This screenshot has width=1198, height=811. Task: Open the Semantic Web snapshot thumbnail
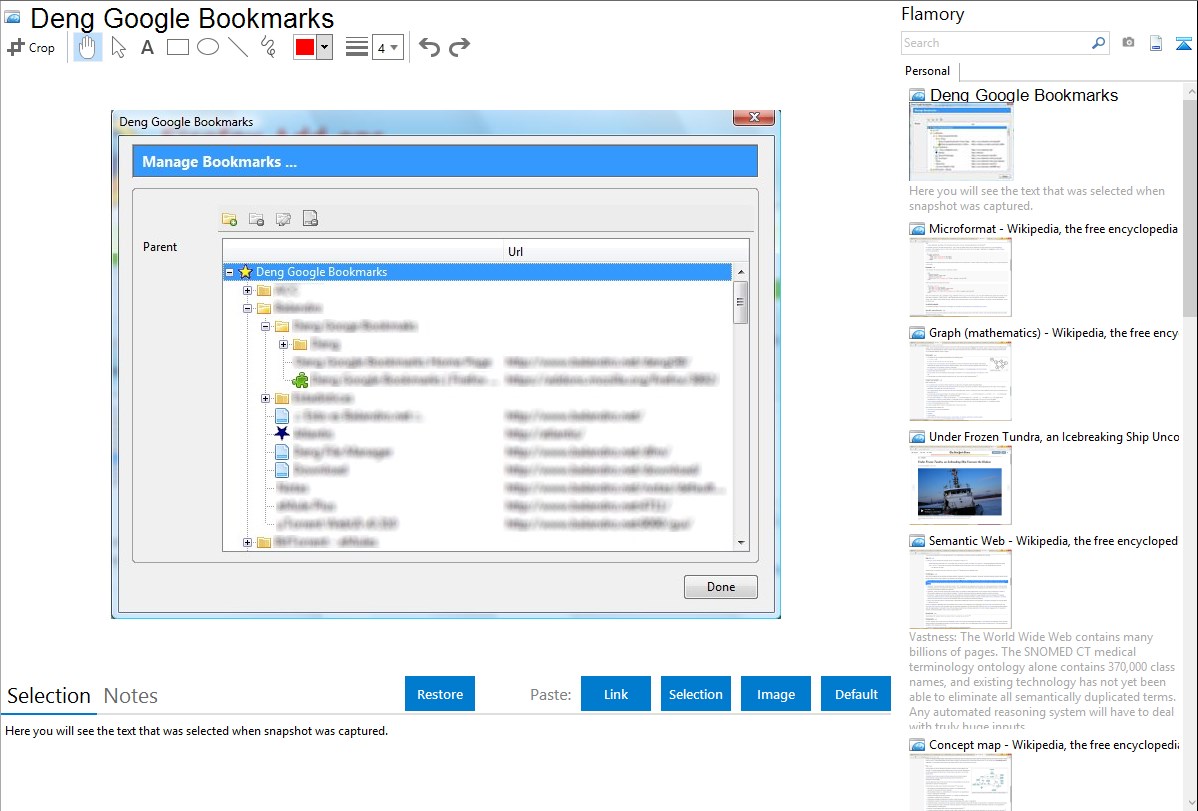960,589
